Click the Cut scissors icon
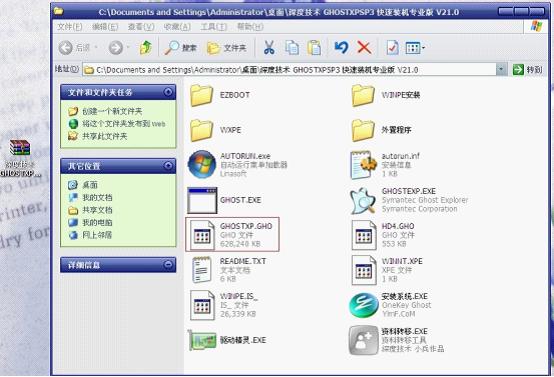This screenshot has width=554, height=377. (269, 48)
